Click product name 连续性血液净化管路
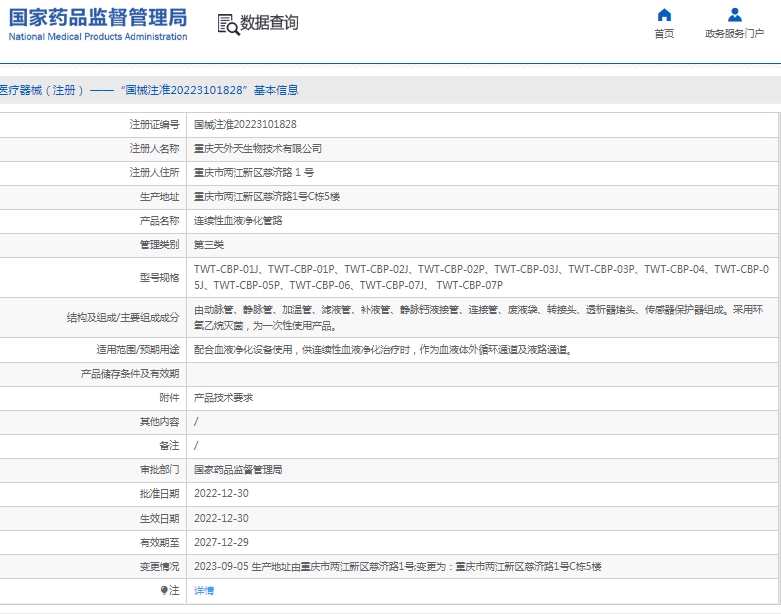Screen dimensions: 781x614 click(238, 220)
